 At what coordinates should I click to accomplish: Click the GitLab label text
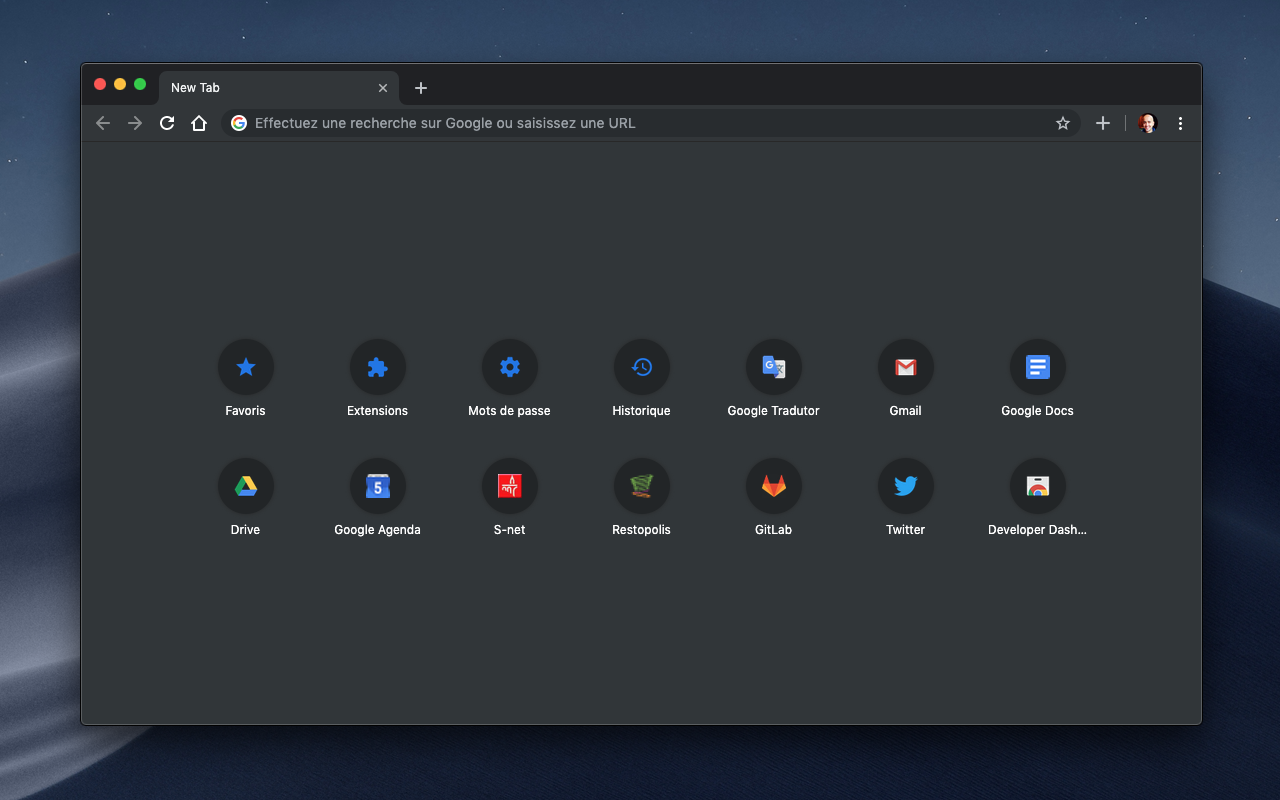[x=773, y=530]
